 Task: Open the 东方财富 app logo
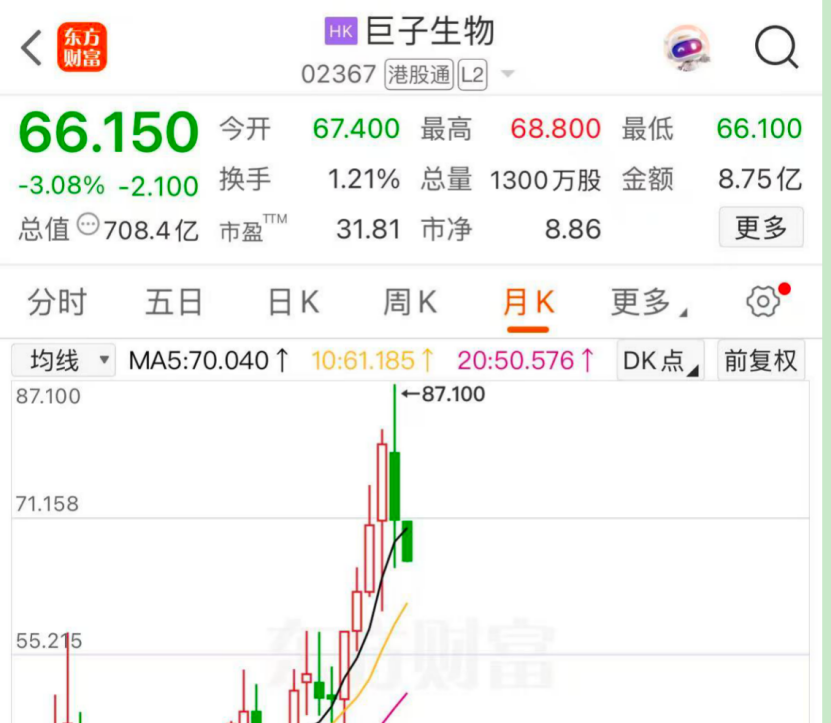pyautogui.click(x=82, y=47)
